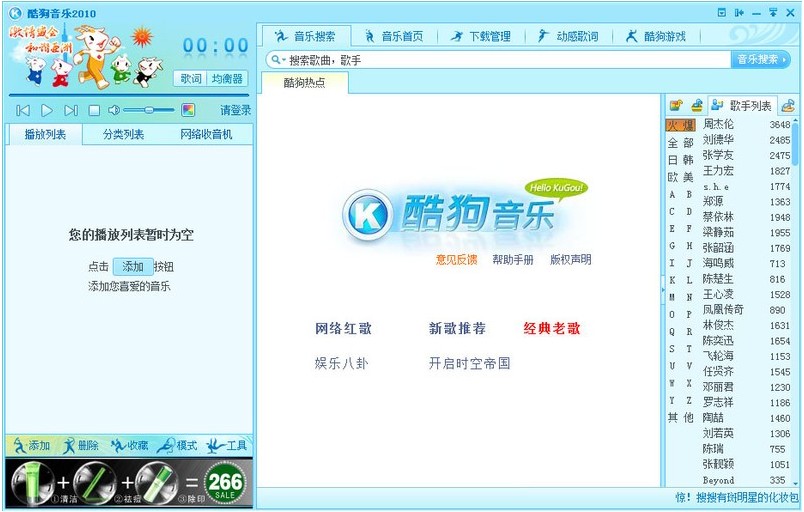Collapse the singer panel using the side arrow
The width and height of the screenshot is (804, 512).
click(x=663, y=290)
